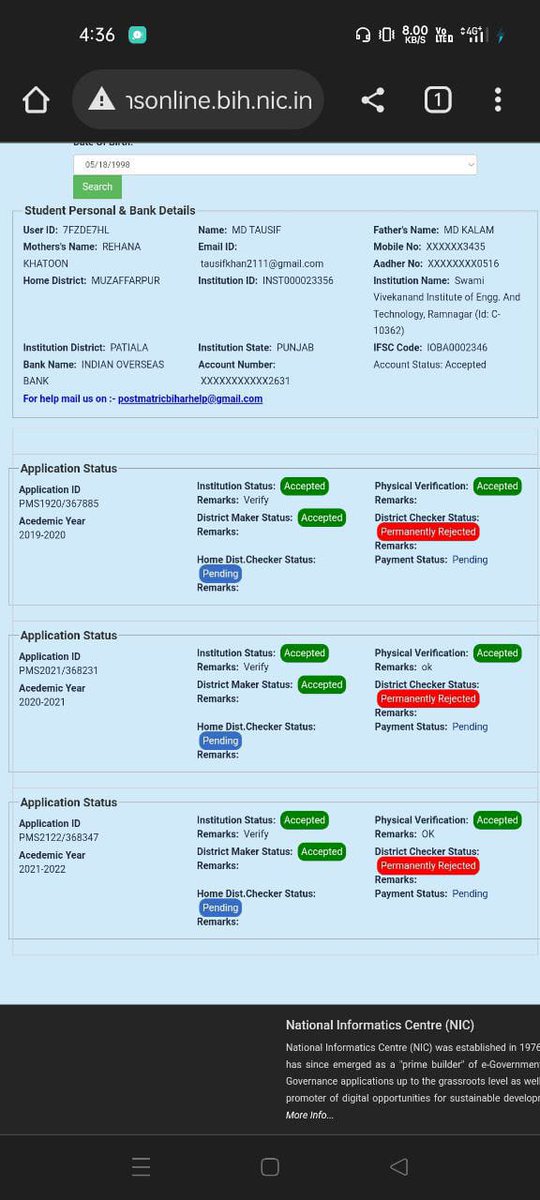Select Father's Name MD KALAM
This screenshot has height=1200, width=540.
pos(469,230)
